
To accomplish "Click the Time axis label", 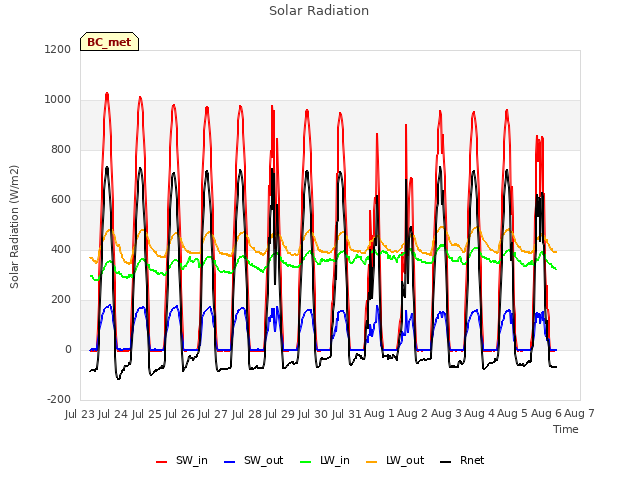I will [566, 429].
